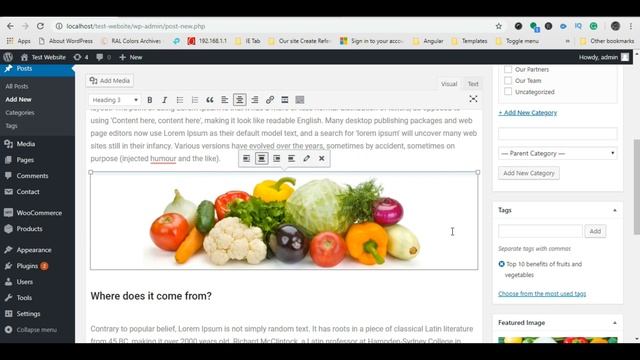The width and height of the screenshot is (640, 360).
Task: Select the vegetables image in editor
Action: [x=284, y=221]
